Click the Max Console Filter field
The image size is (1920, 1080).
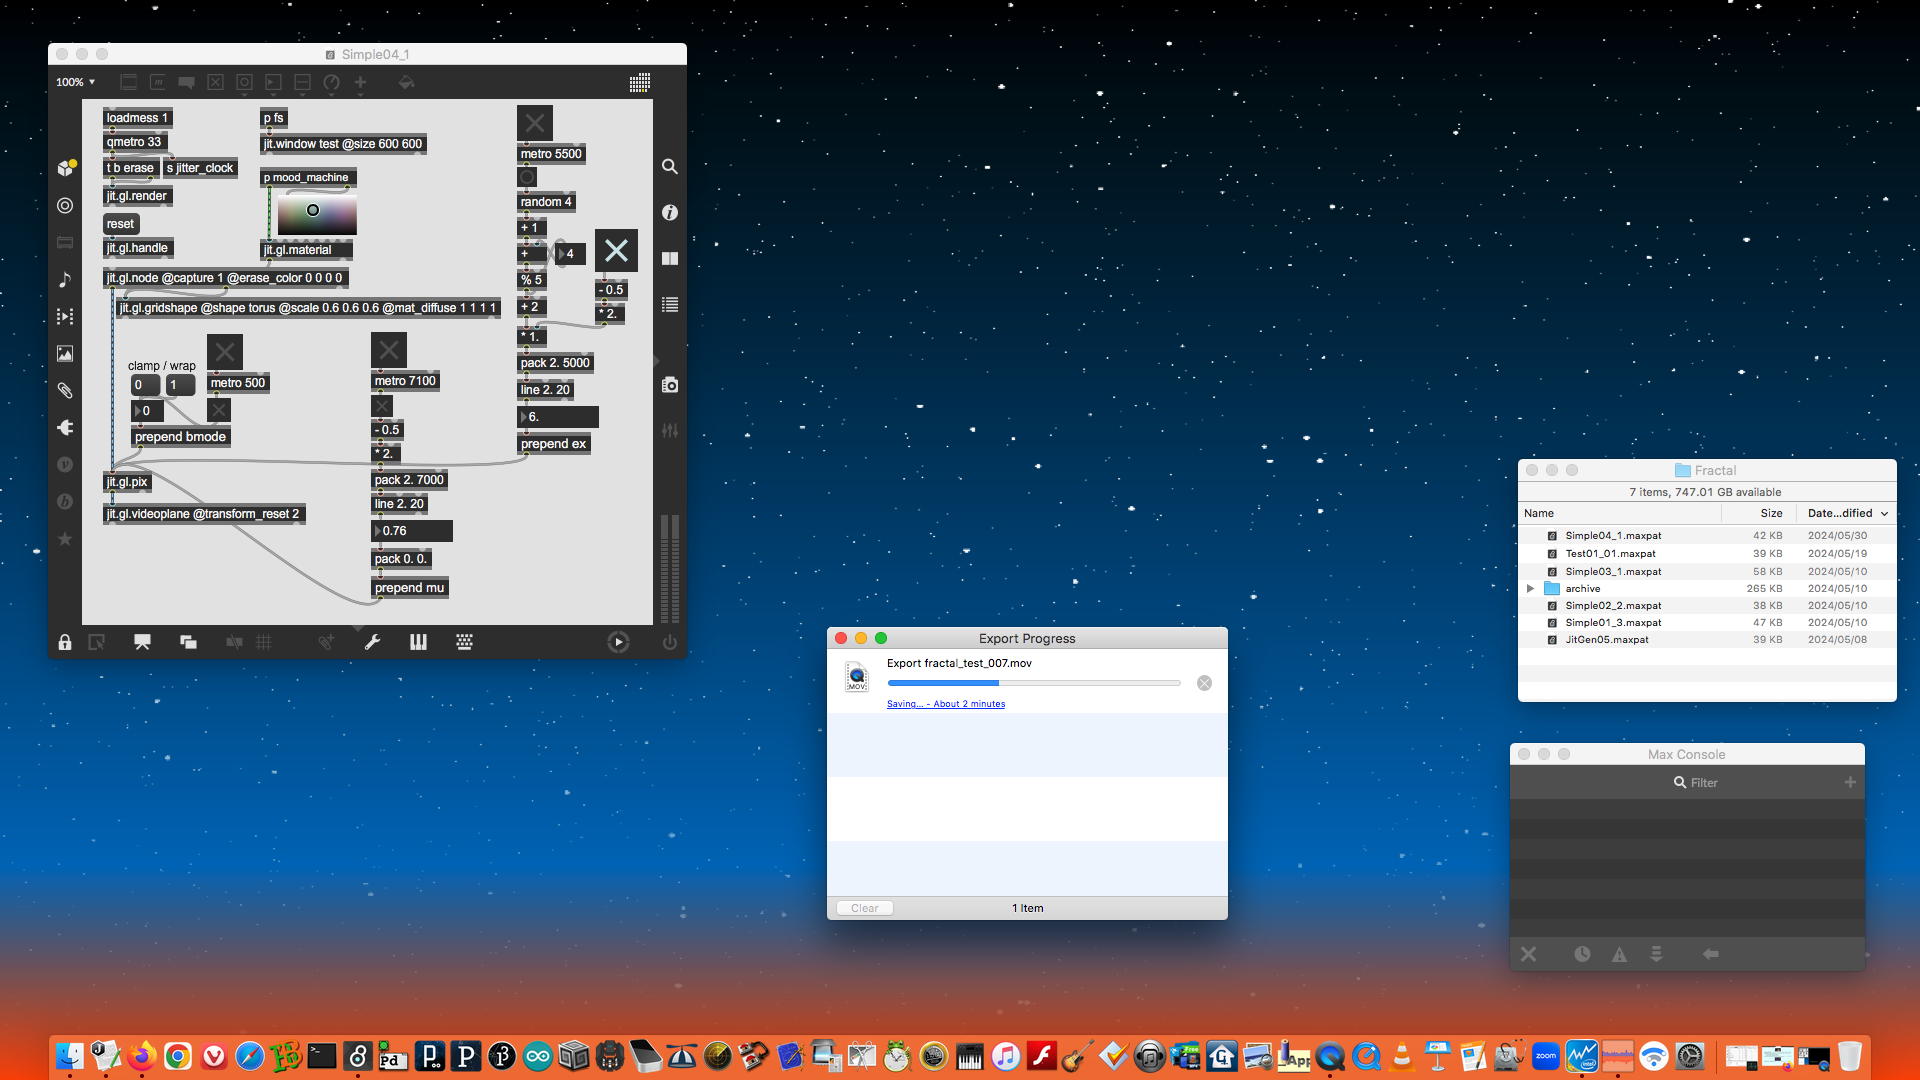tap(1703, 783)
